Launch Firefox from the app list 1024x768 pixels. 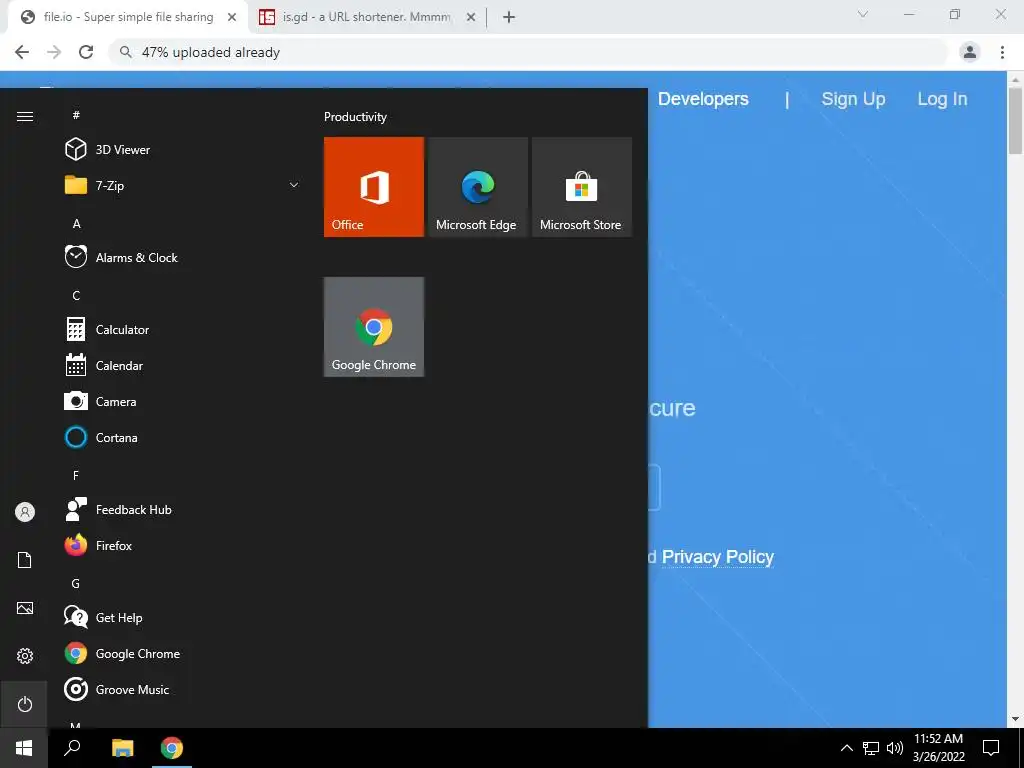tap(182, 545)
